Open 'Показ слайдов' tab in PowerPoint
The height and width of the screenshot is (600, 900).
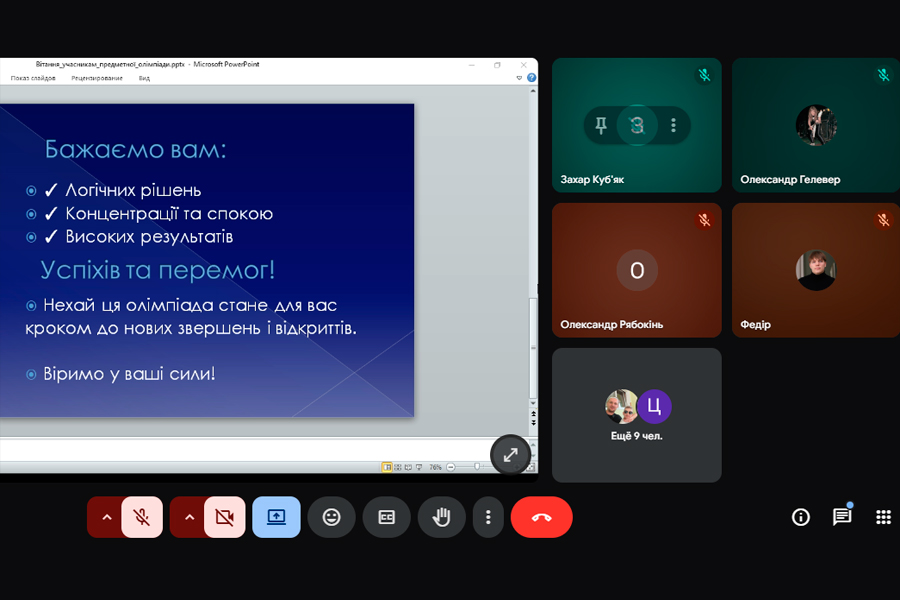[33, 78]
